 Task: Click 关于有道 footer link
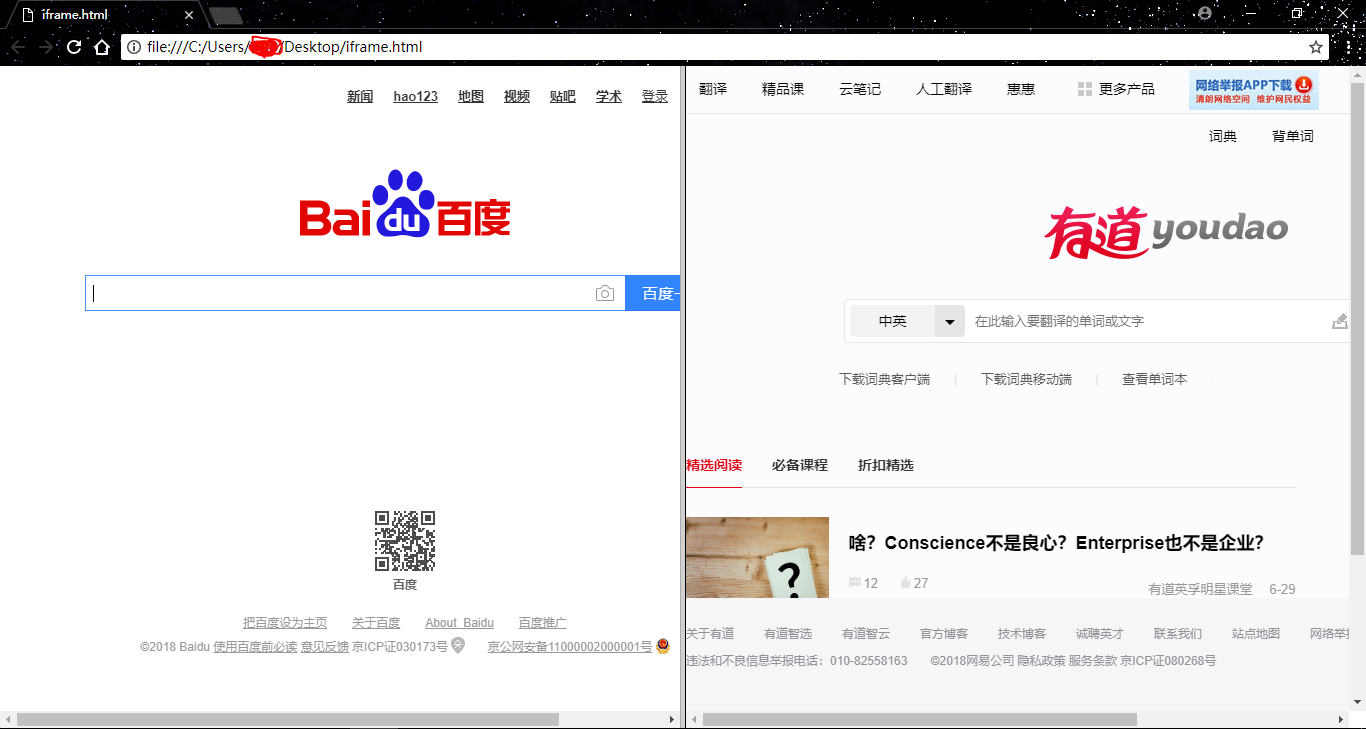710,633
